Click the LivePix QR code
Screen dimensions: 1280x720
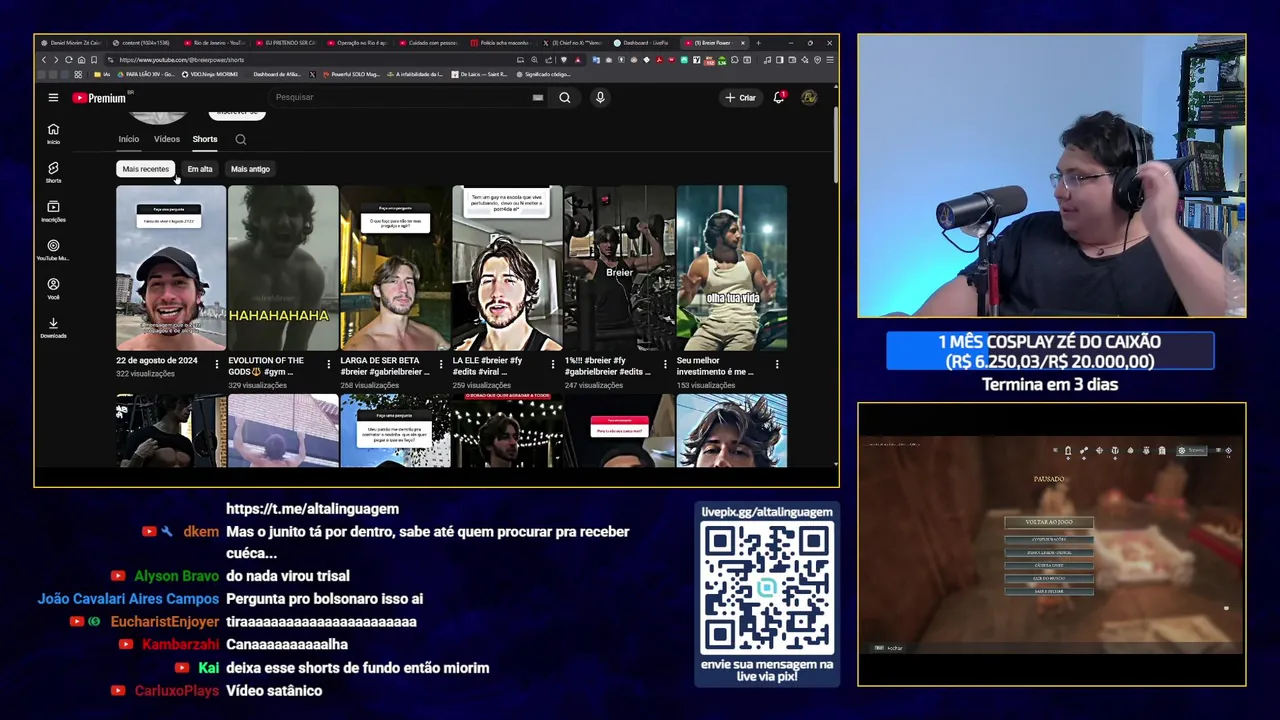767,587
